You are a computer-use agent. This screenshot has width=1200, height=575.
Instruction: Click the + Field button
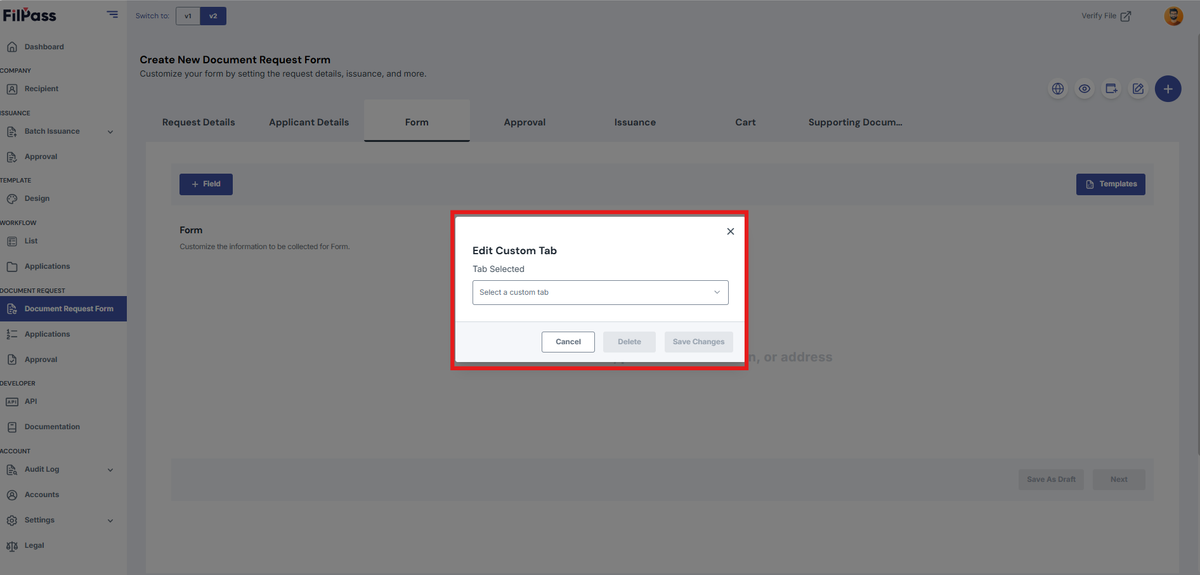click(x=206, y=184)
